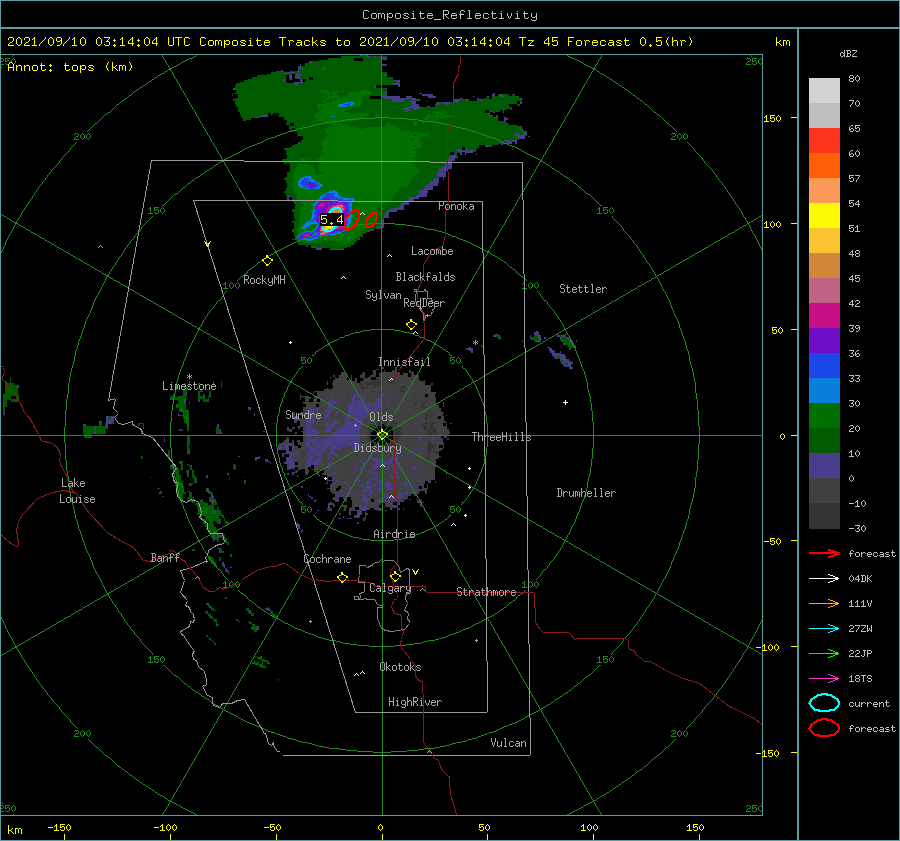Screen dimensions: 900x841
Task: Click the yellow diamond marker below Cochrane
Action: point(342,577)
